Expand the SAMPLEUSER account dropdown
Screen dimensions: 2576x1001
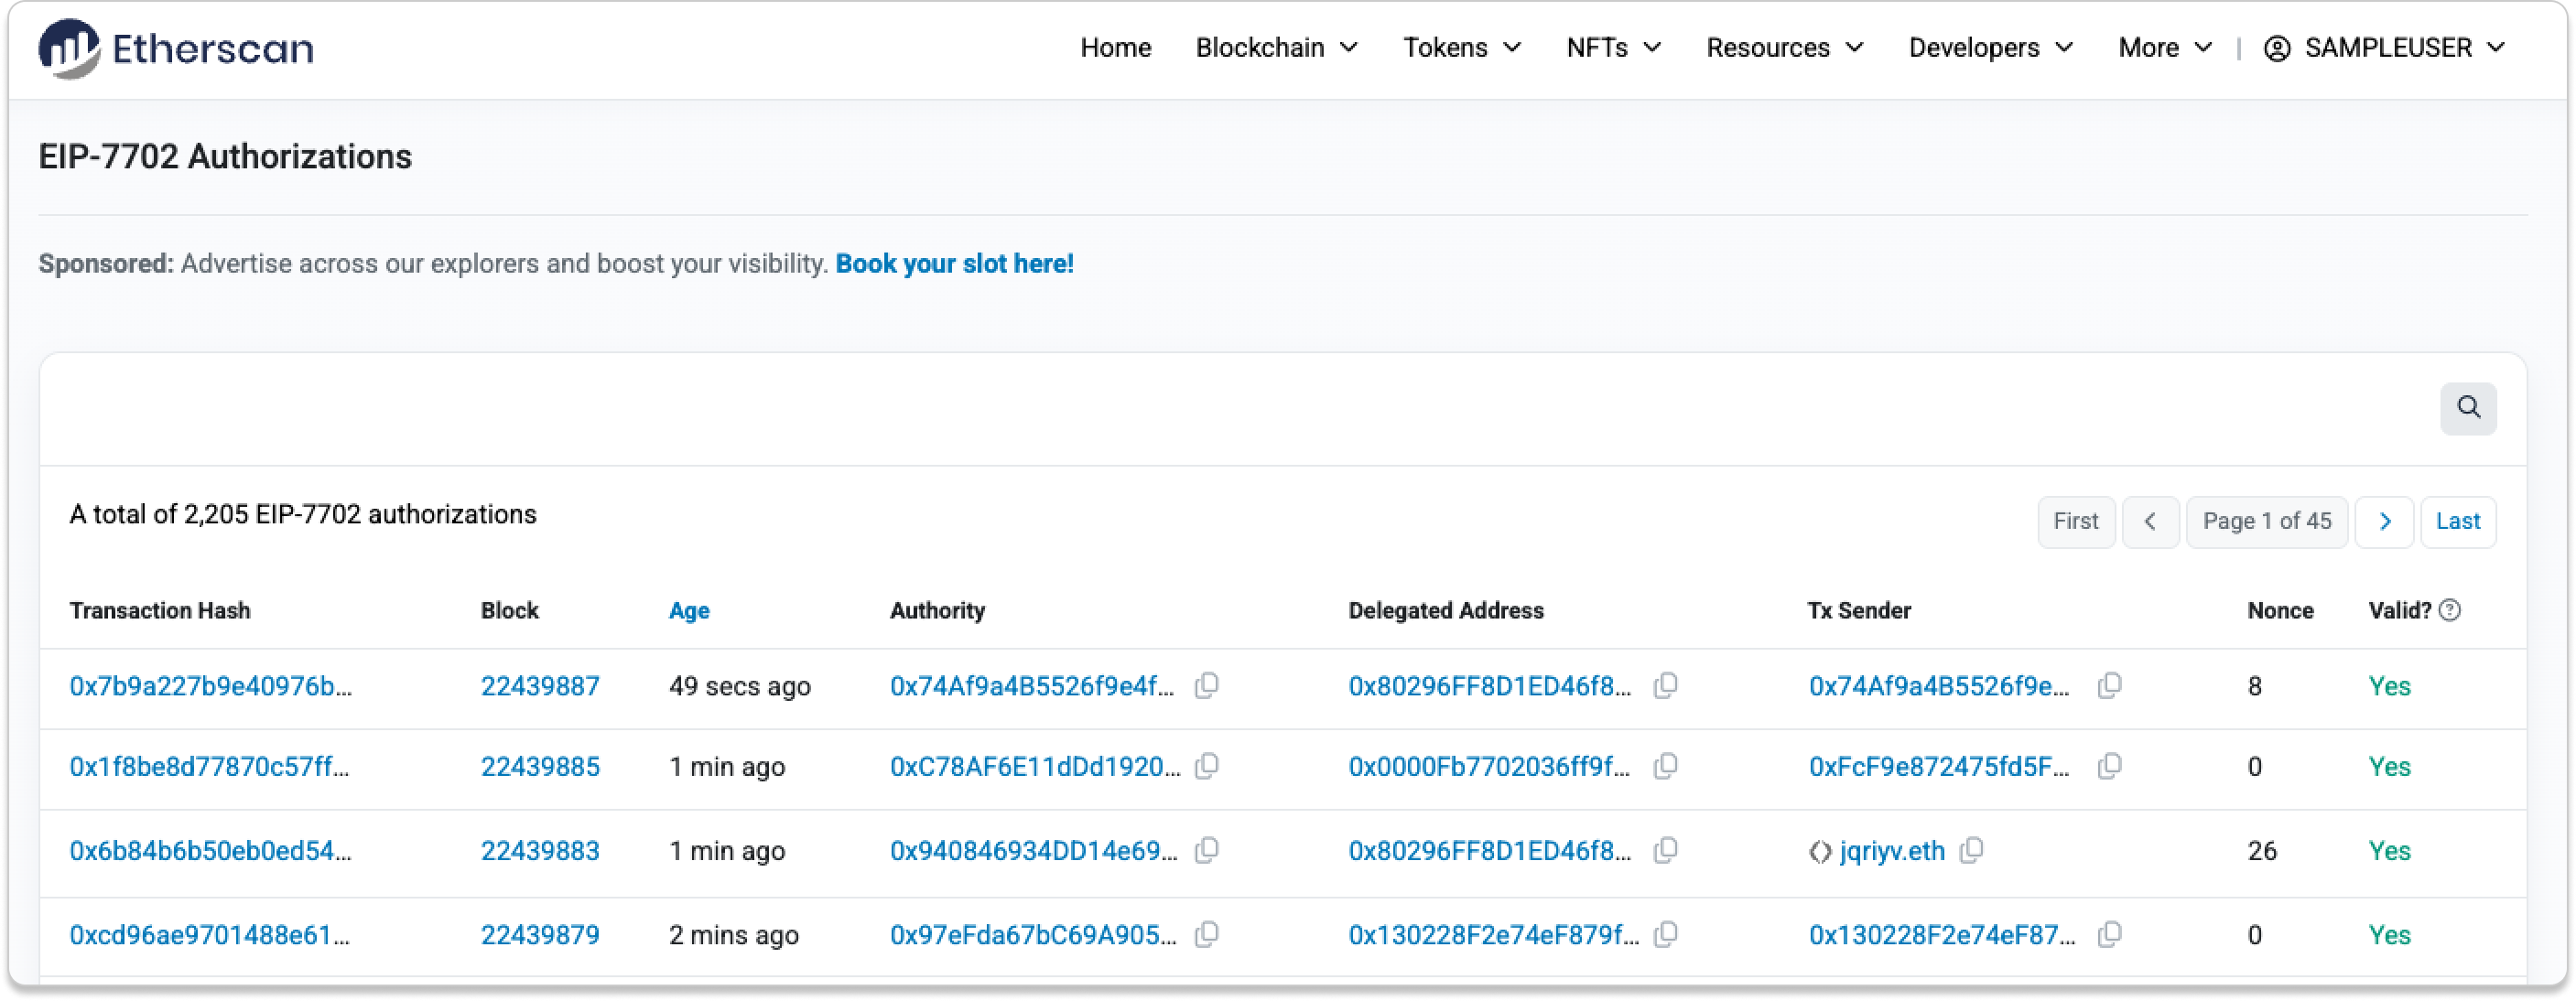pyautogui.click(x=2386, y=48)
